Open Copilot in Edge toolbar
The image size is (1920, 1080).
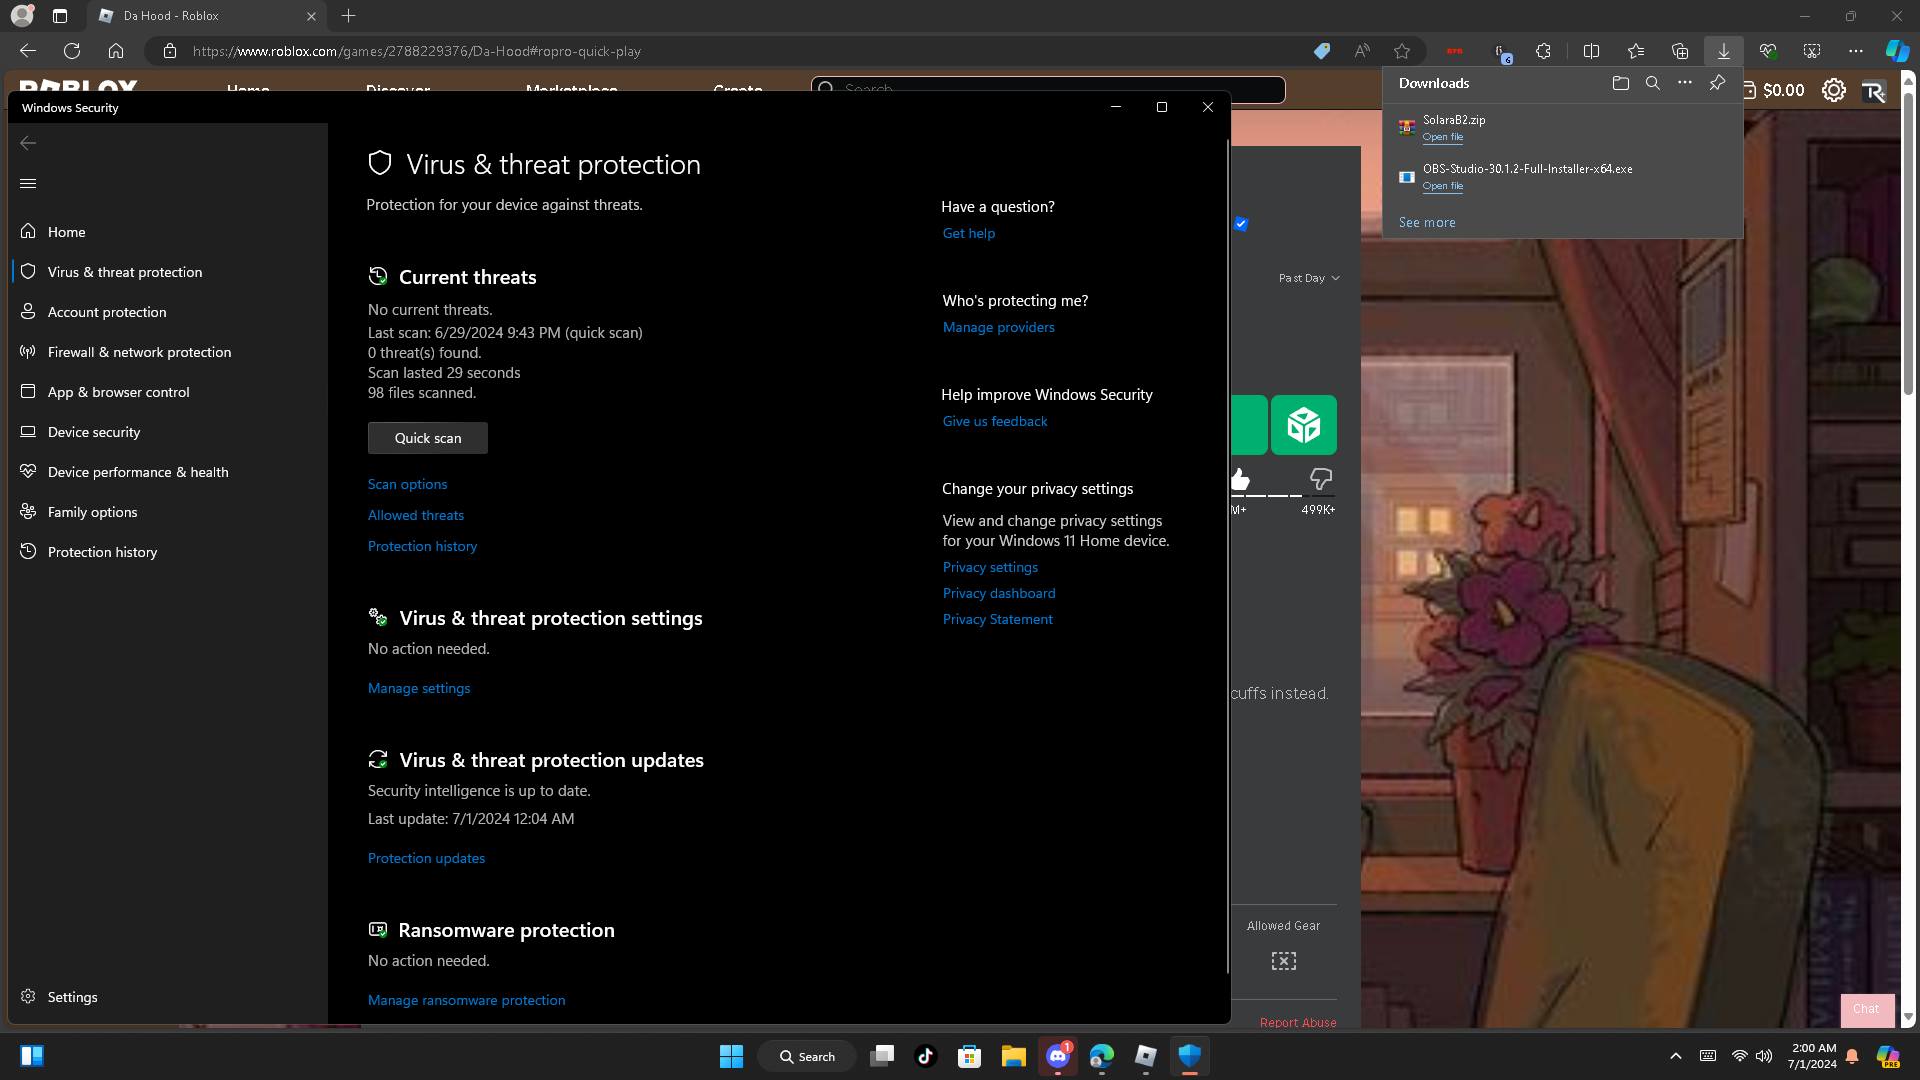1897,51
